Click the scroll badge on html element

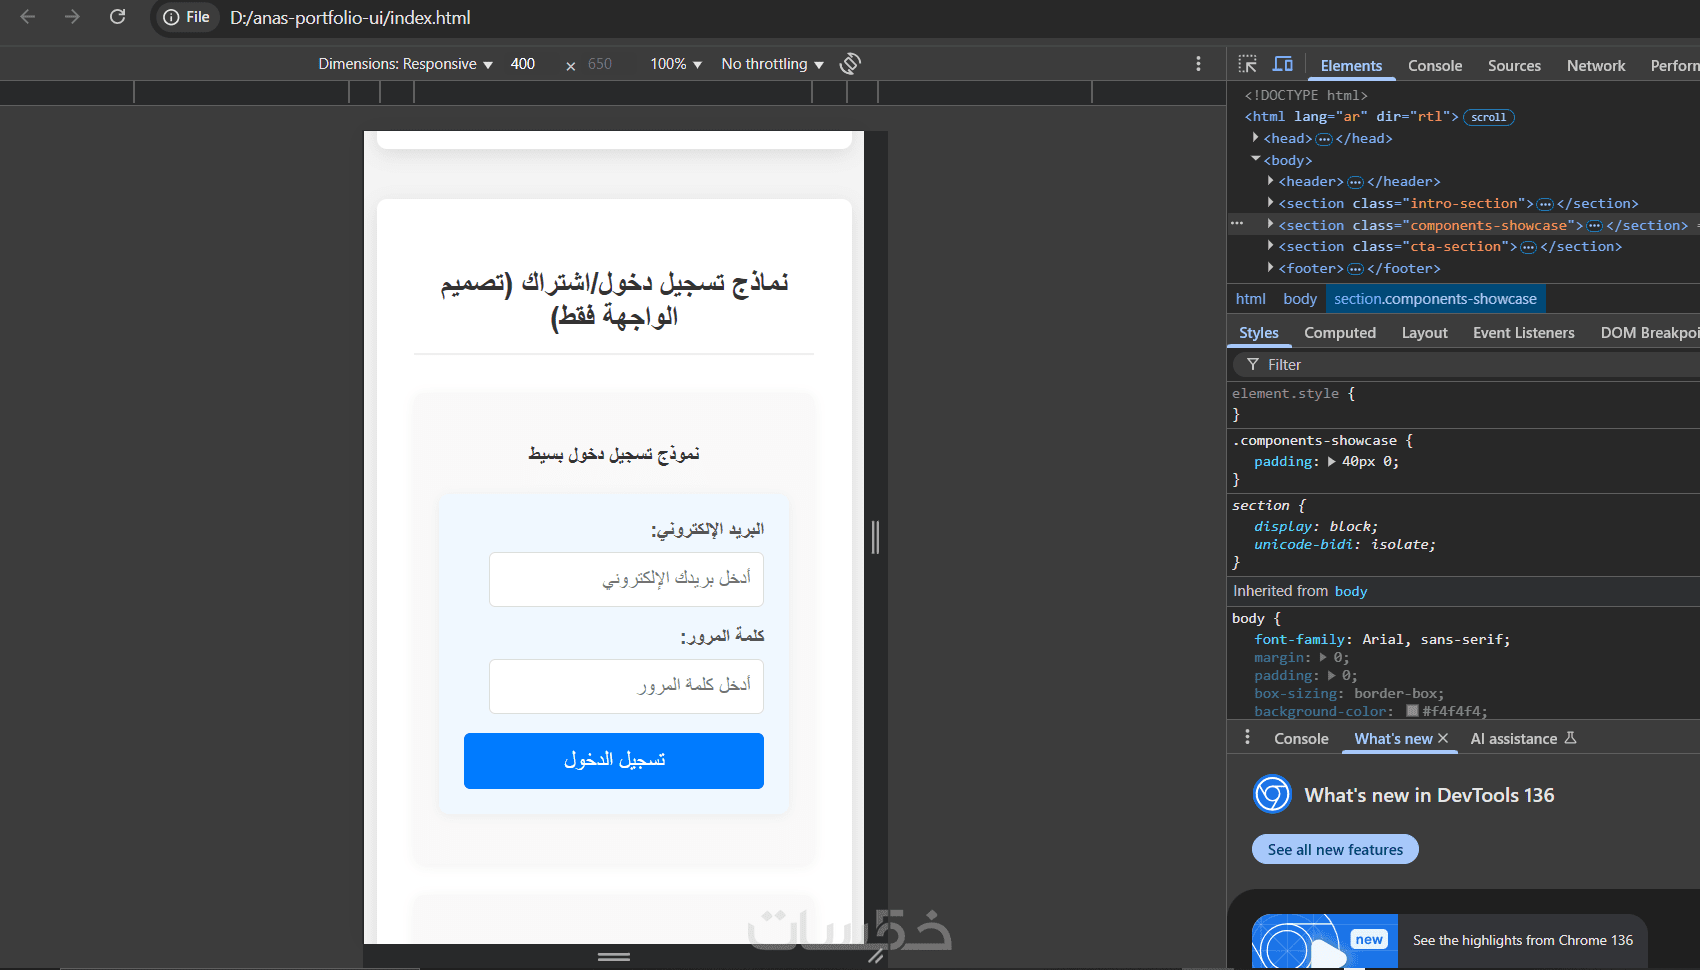click(1489, 117)
